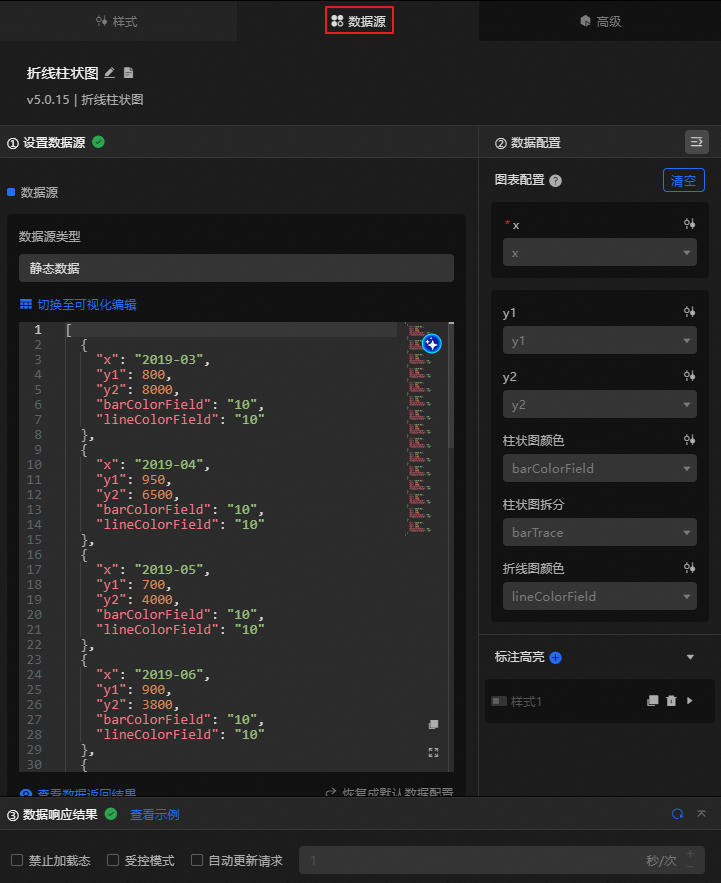Click the refresh icon in 数据响应结果 bar
Screen dimensions: 721x883
677,814
